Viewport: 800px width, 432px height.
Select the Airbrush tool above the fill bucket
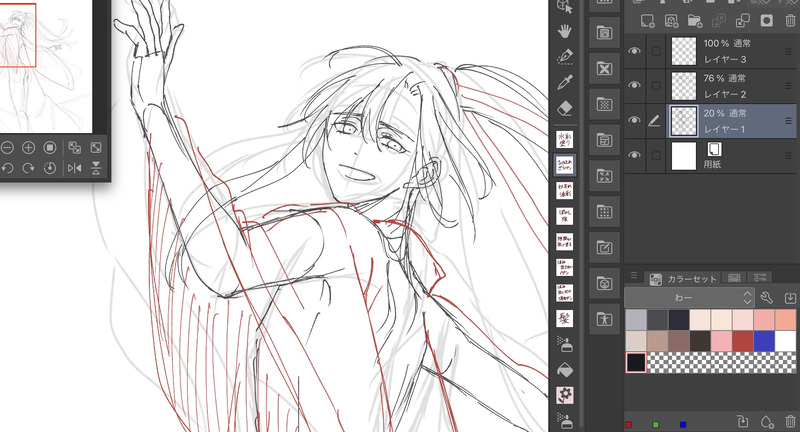[565, 344]
